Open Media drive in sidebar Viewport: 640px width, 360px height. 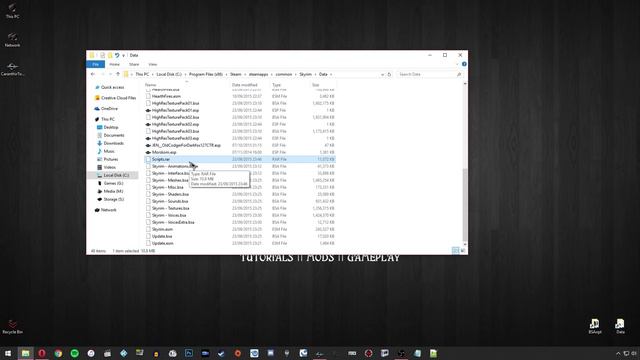click(113, 191)
